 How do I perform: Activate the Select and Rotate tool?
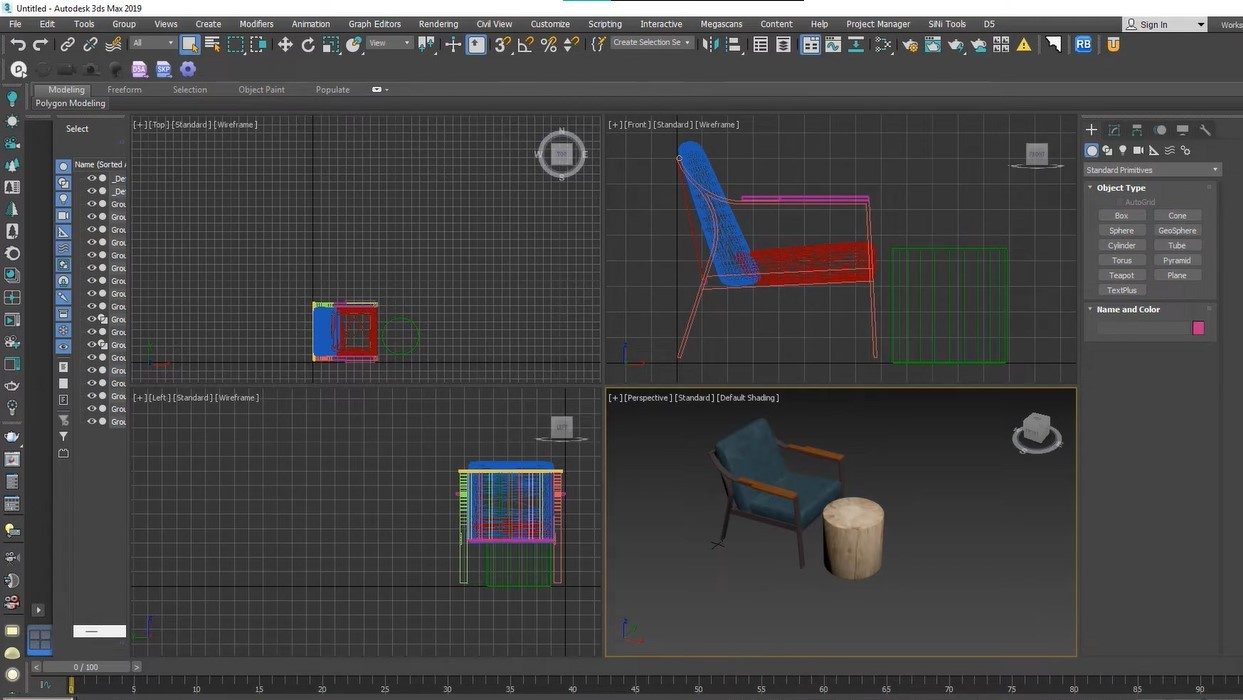click(308, 44)
